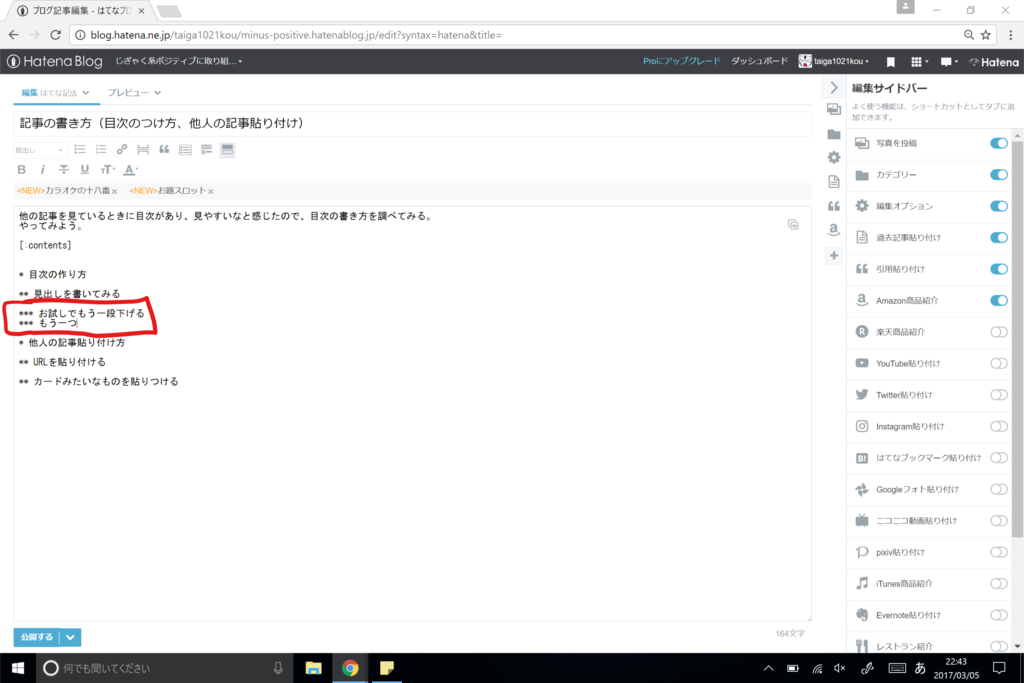Viewport: 1024px width, 683px height.
Task: Enable the 楽天商品紹介 toggle
Action: click(998, 332)
